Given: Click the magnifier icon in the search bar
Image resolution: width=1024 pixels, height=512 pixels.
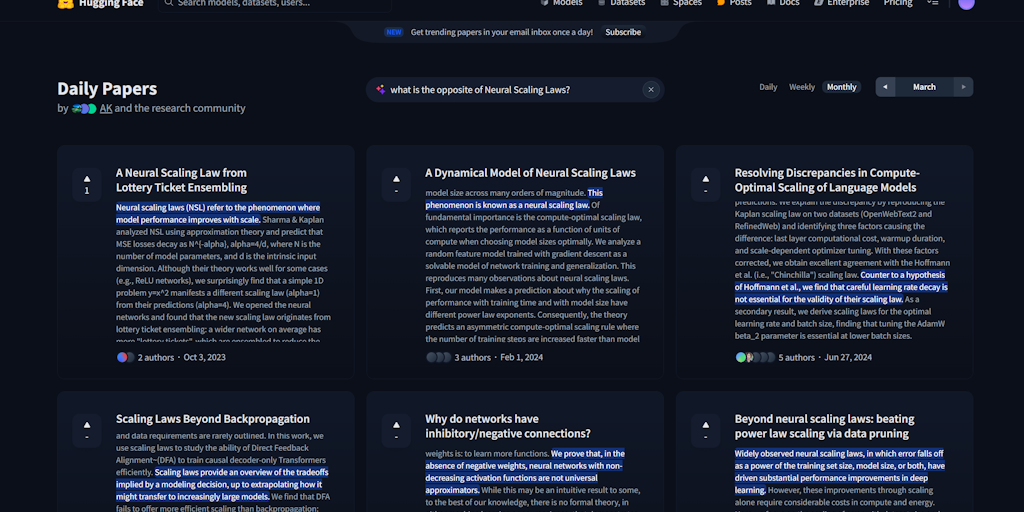Looking at the screenshot, I should pyautogui.click(x=169, y=3).
